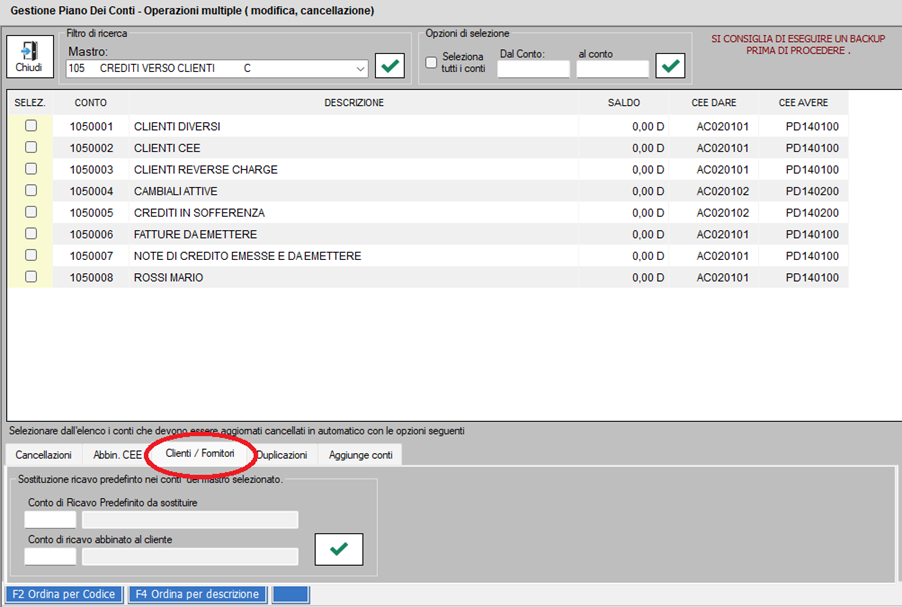Viewport: 902px width, 607px height.
Task: Focus the Dal Conto input field
Action: 533,68
